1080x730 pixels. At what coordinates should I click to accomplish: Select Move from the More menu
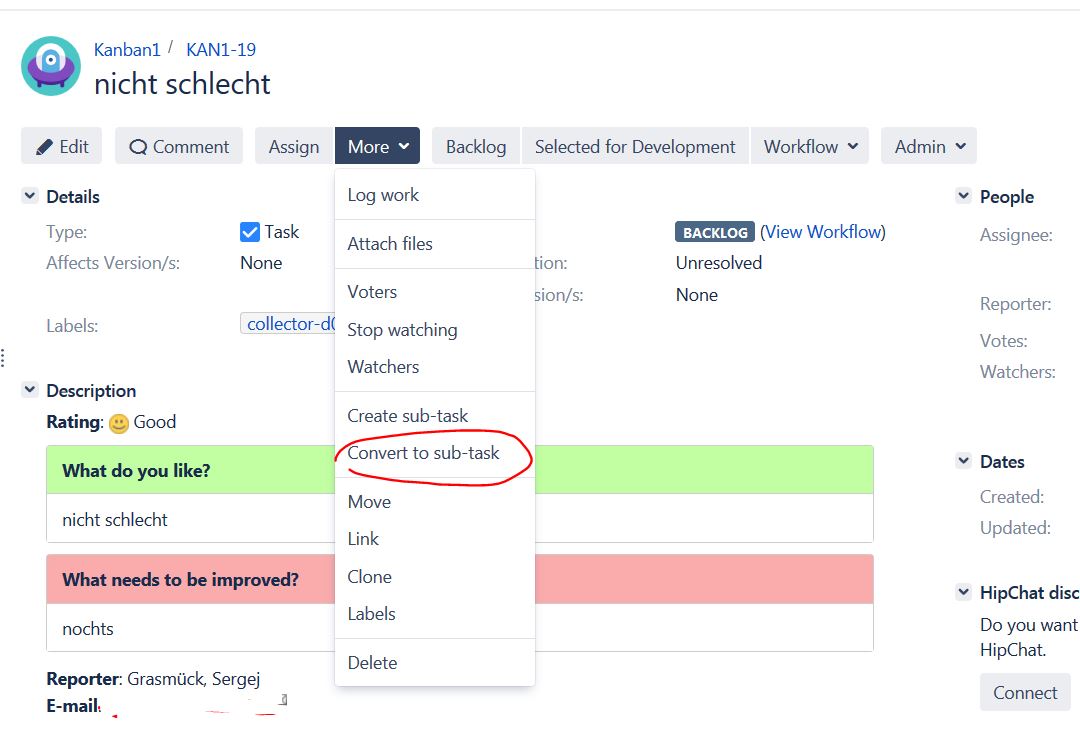pos(435,502)
